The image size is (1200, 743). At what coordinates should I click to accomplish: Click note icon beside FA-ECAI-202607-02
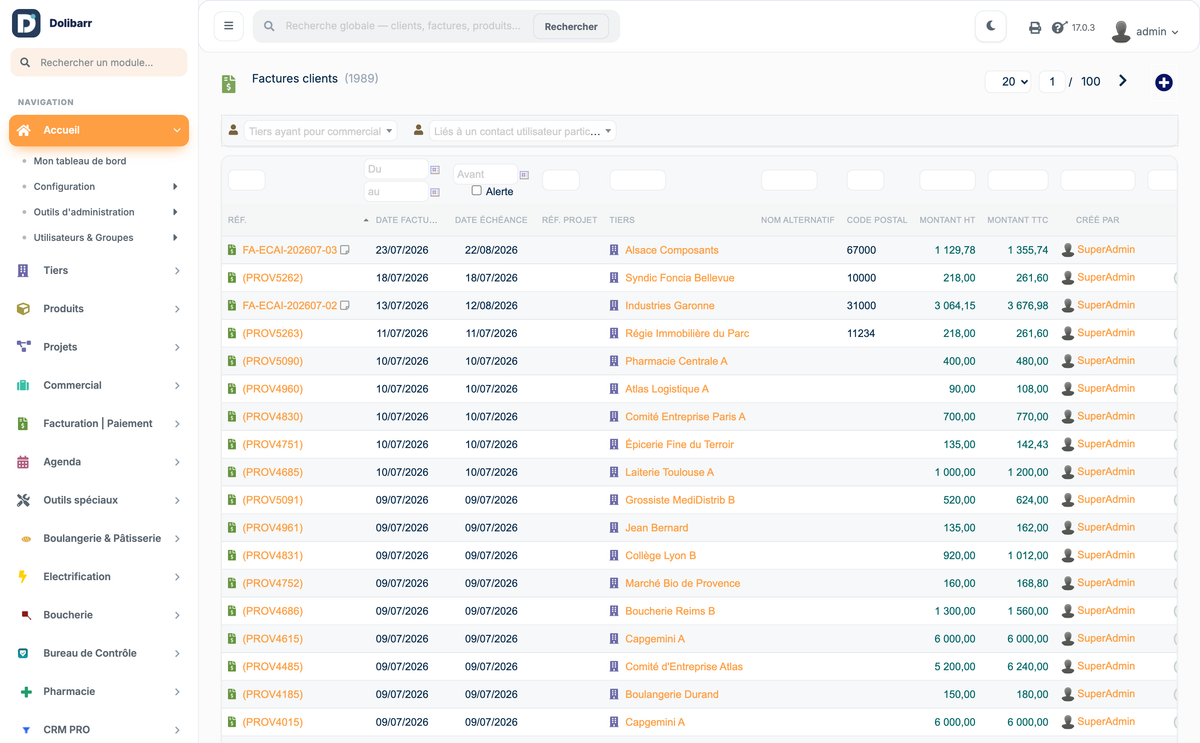click(345, 306)
